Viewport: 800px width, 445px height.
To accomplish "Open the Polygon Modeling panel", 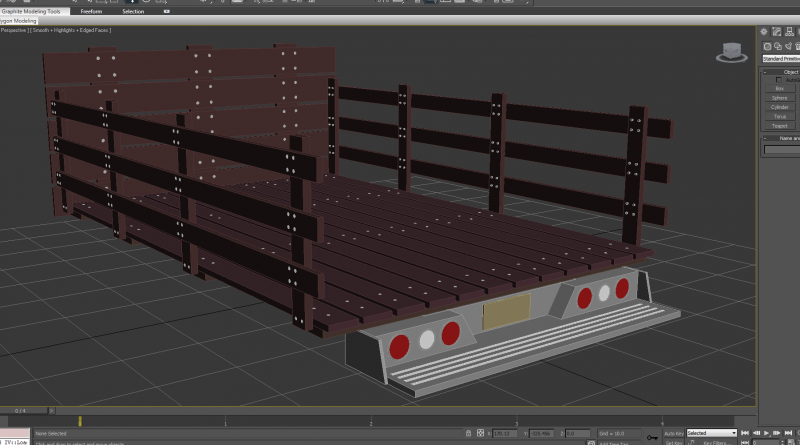I will click(18, 21).
